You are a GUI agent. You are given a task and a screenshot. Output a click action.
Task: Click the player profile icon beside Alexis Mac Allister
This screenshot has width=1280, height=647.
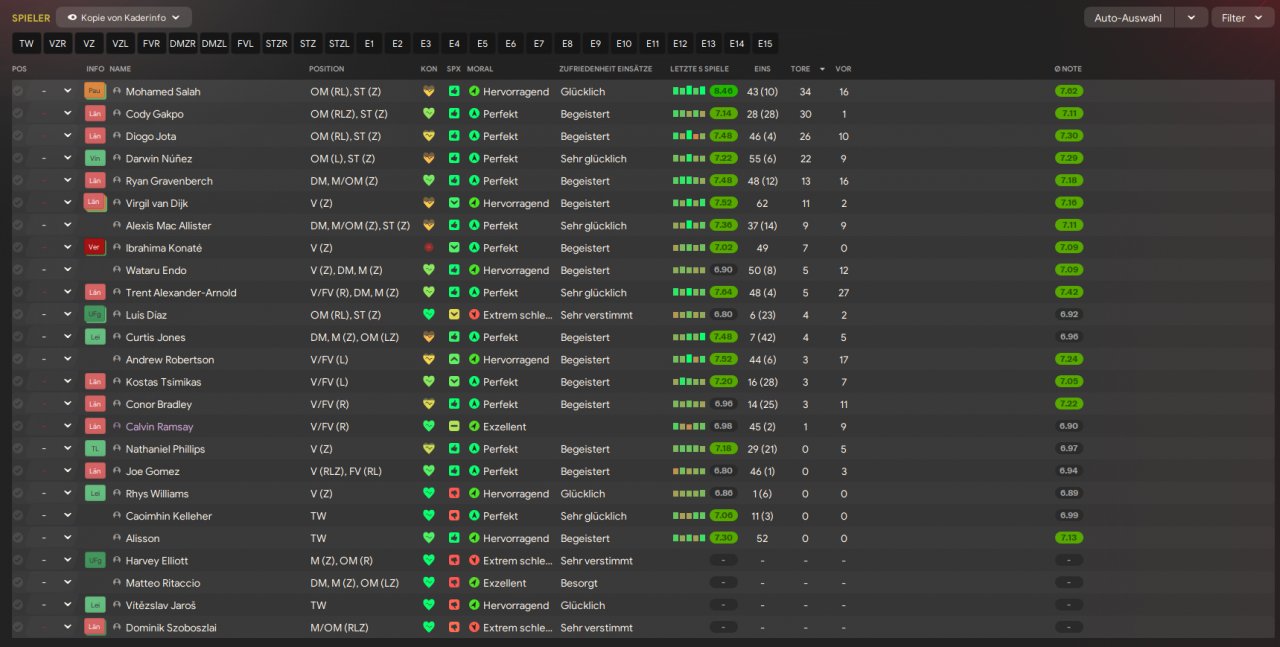(117, 226)
